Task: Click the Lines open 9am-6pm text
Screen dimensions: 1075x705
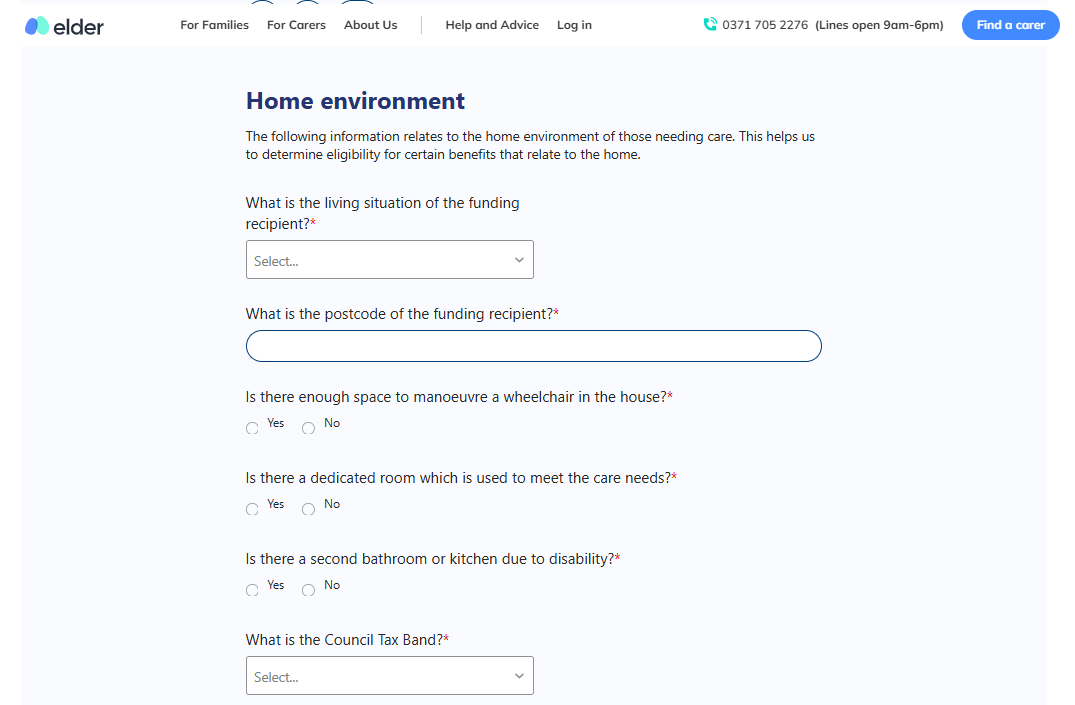Action: pyautogui.click(x=879, y=25)
